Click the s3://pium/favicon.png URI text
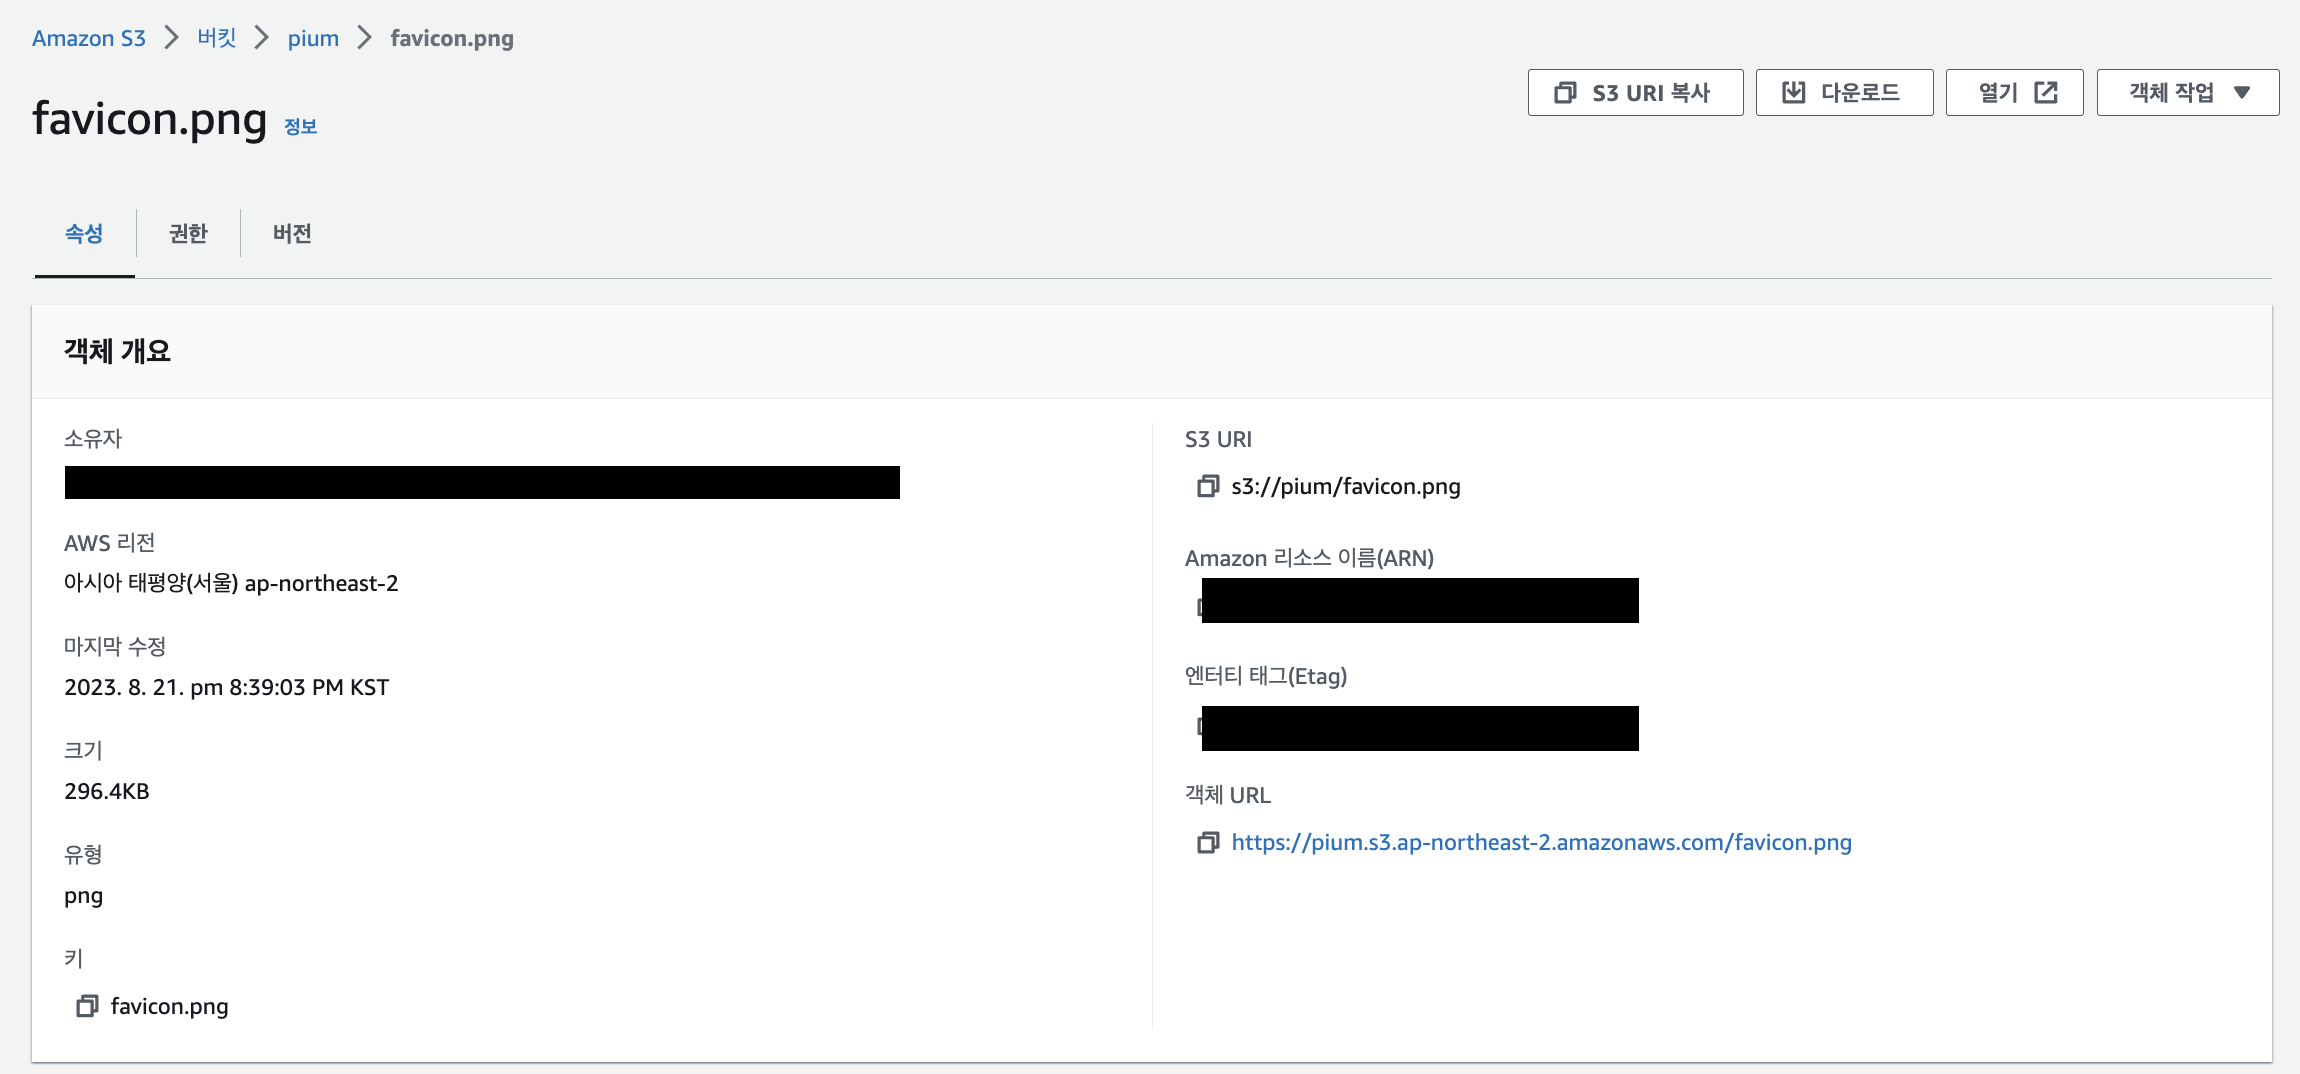Screen dimensions: 2300x1074 tap(1345, 486)
